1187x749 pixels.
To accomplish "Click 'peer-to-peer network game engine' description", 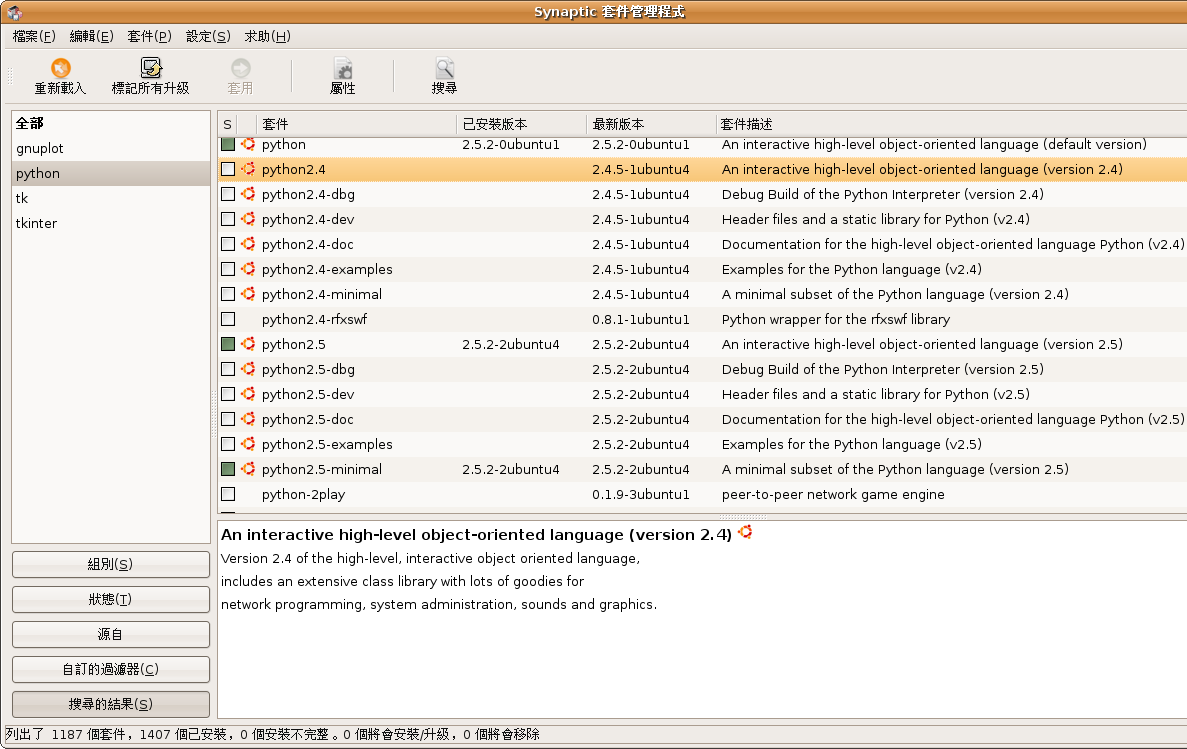I will (x=833, y=494).
